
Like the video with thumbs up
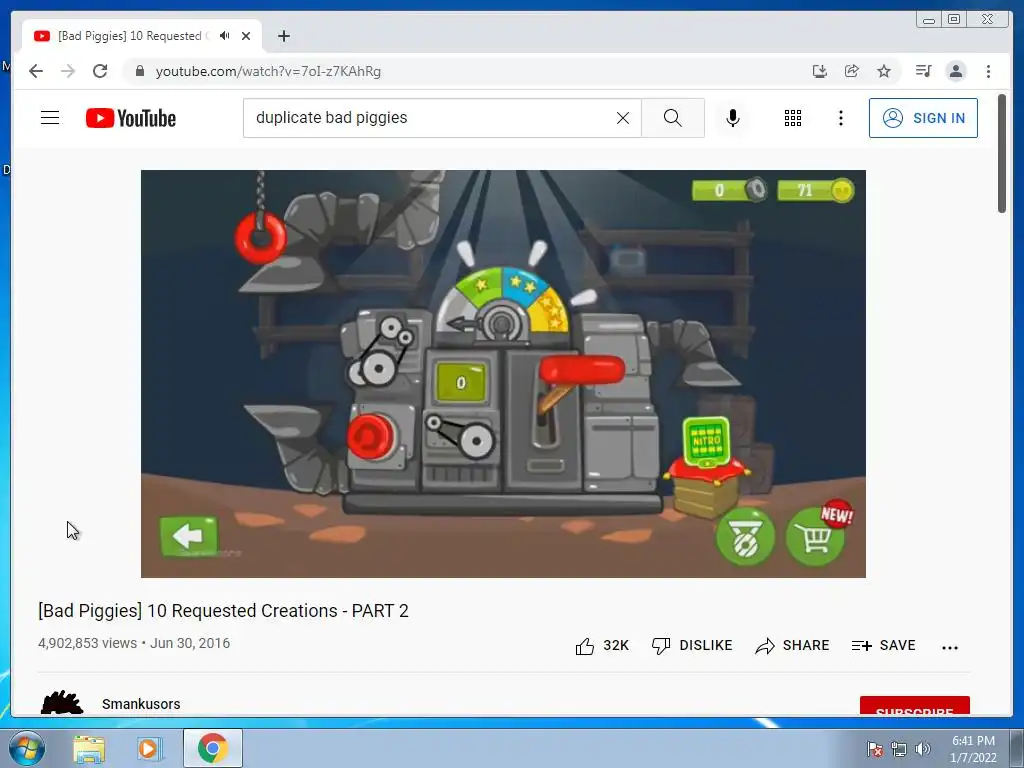[x=601, y=645]
